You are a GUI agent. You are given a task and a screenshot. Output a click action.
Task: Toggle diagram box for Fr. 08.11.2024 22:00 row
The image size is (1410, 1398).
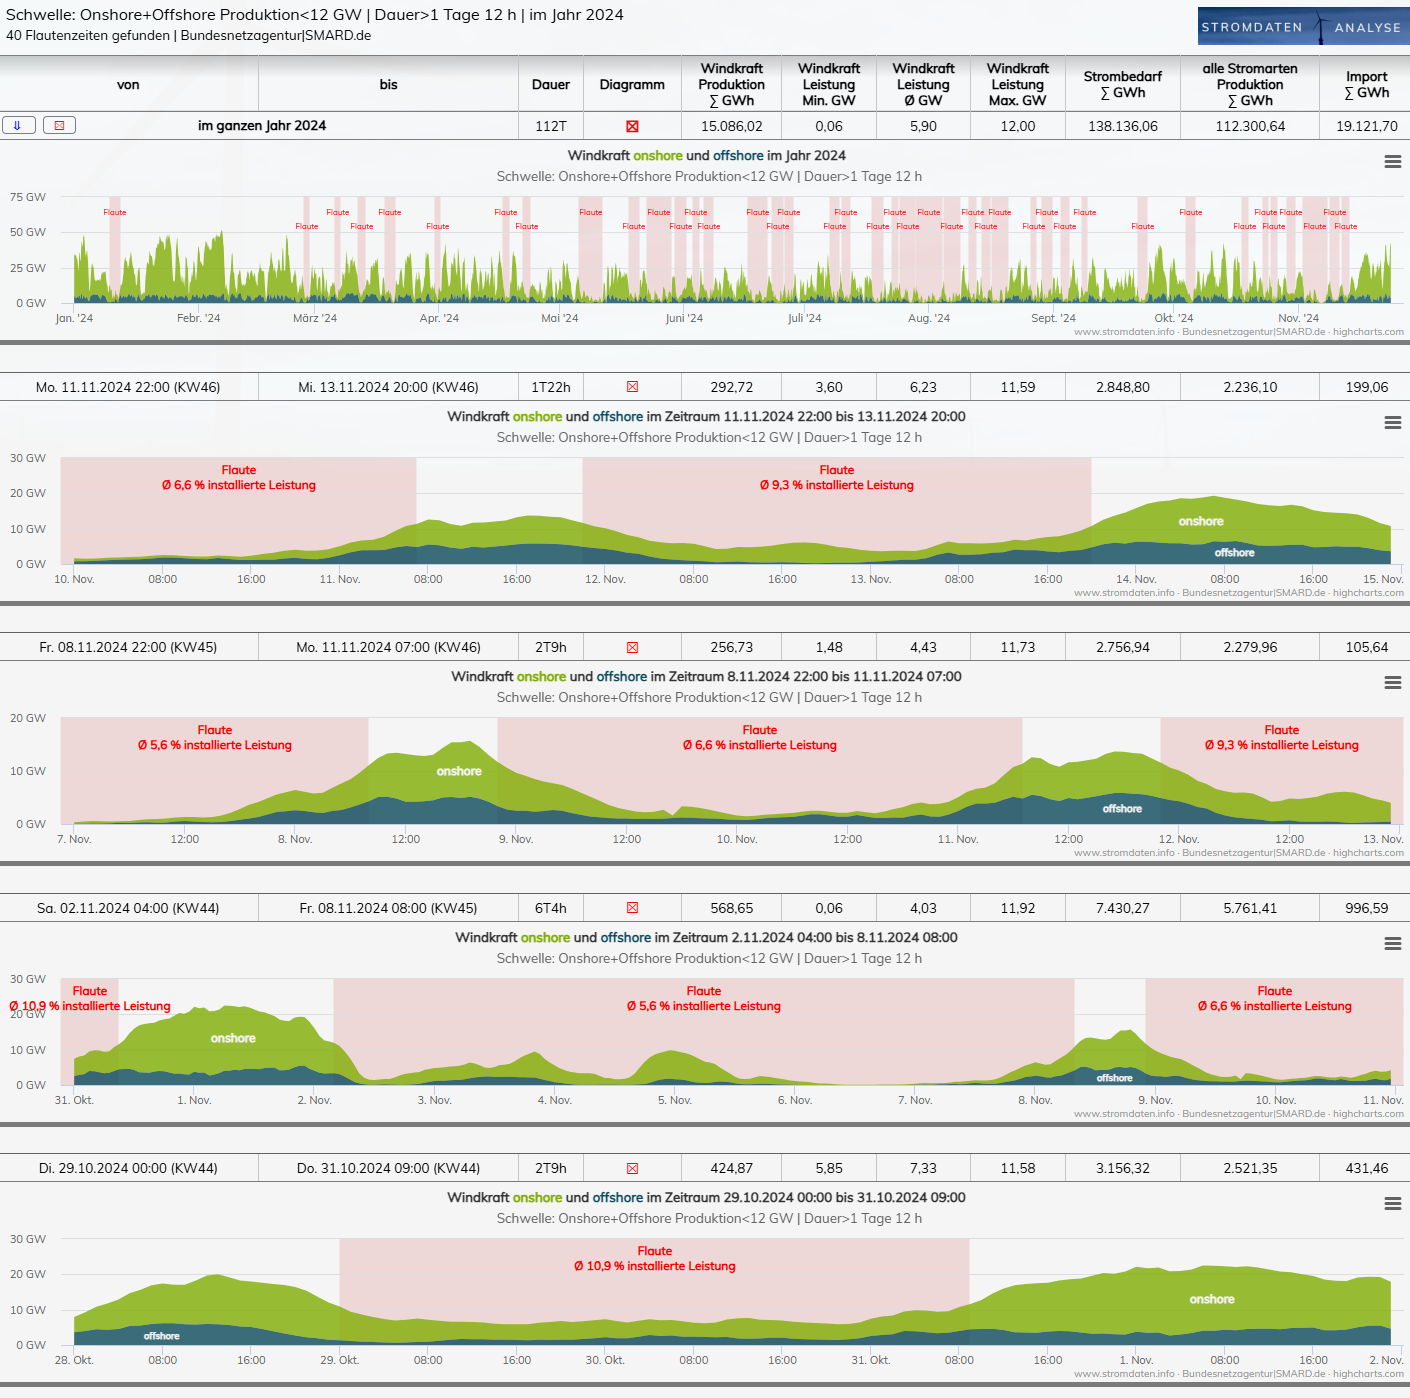click(x=632, y=648)
